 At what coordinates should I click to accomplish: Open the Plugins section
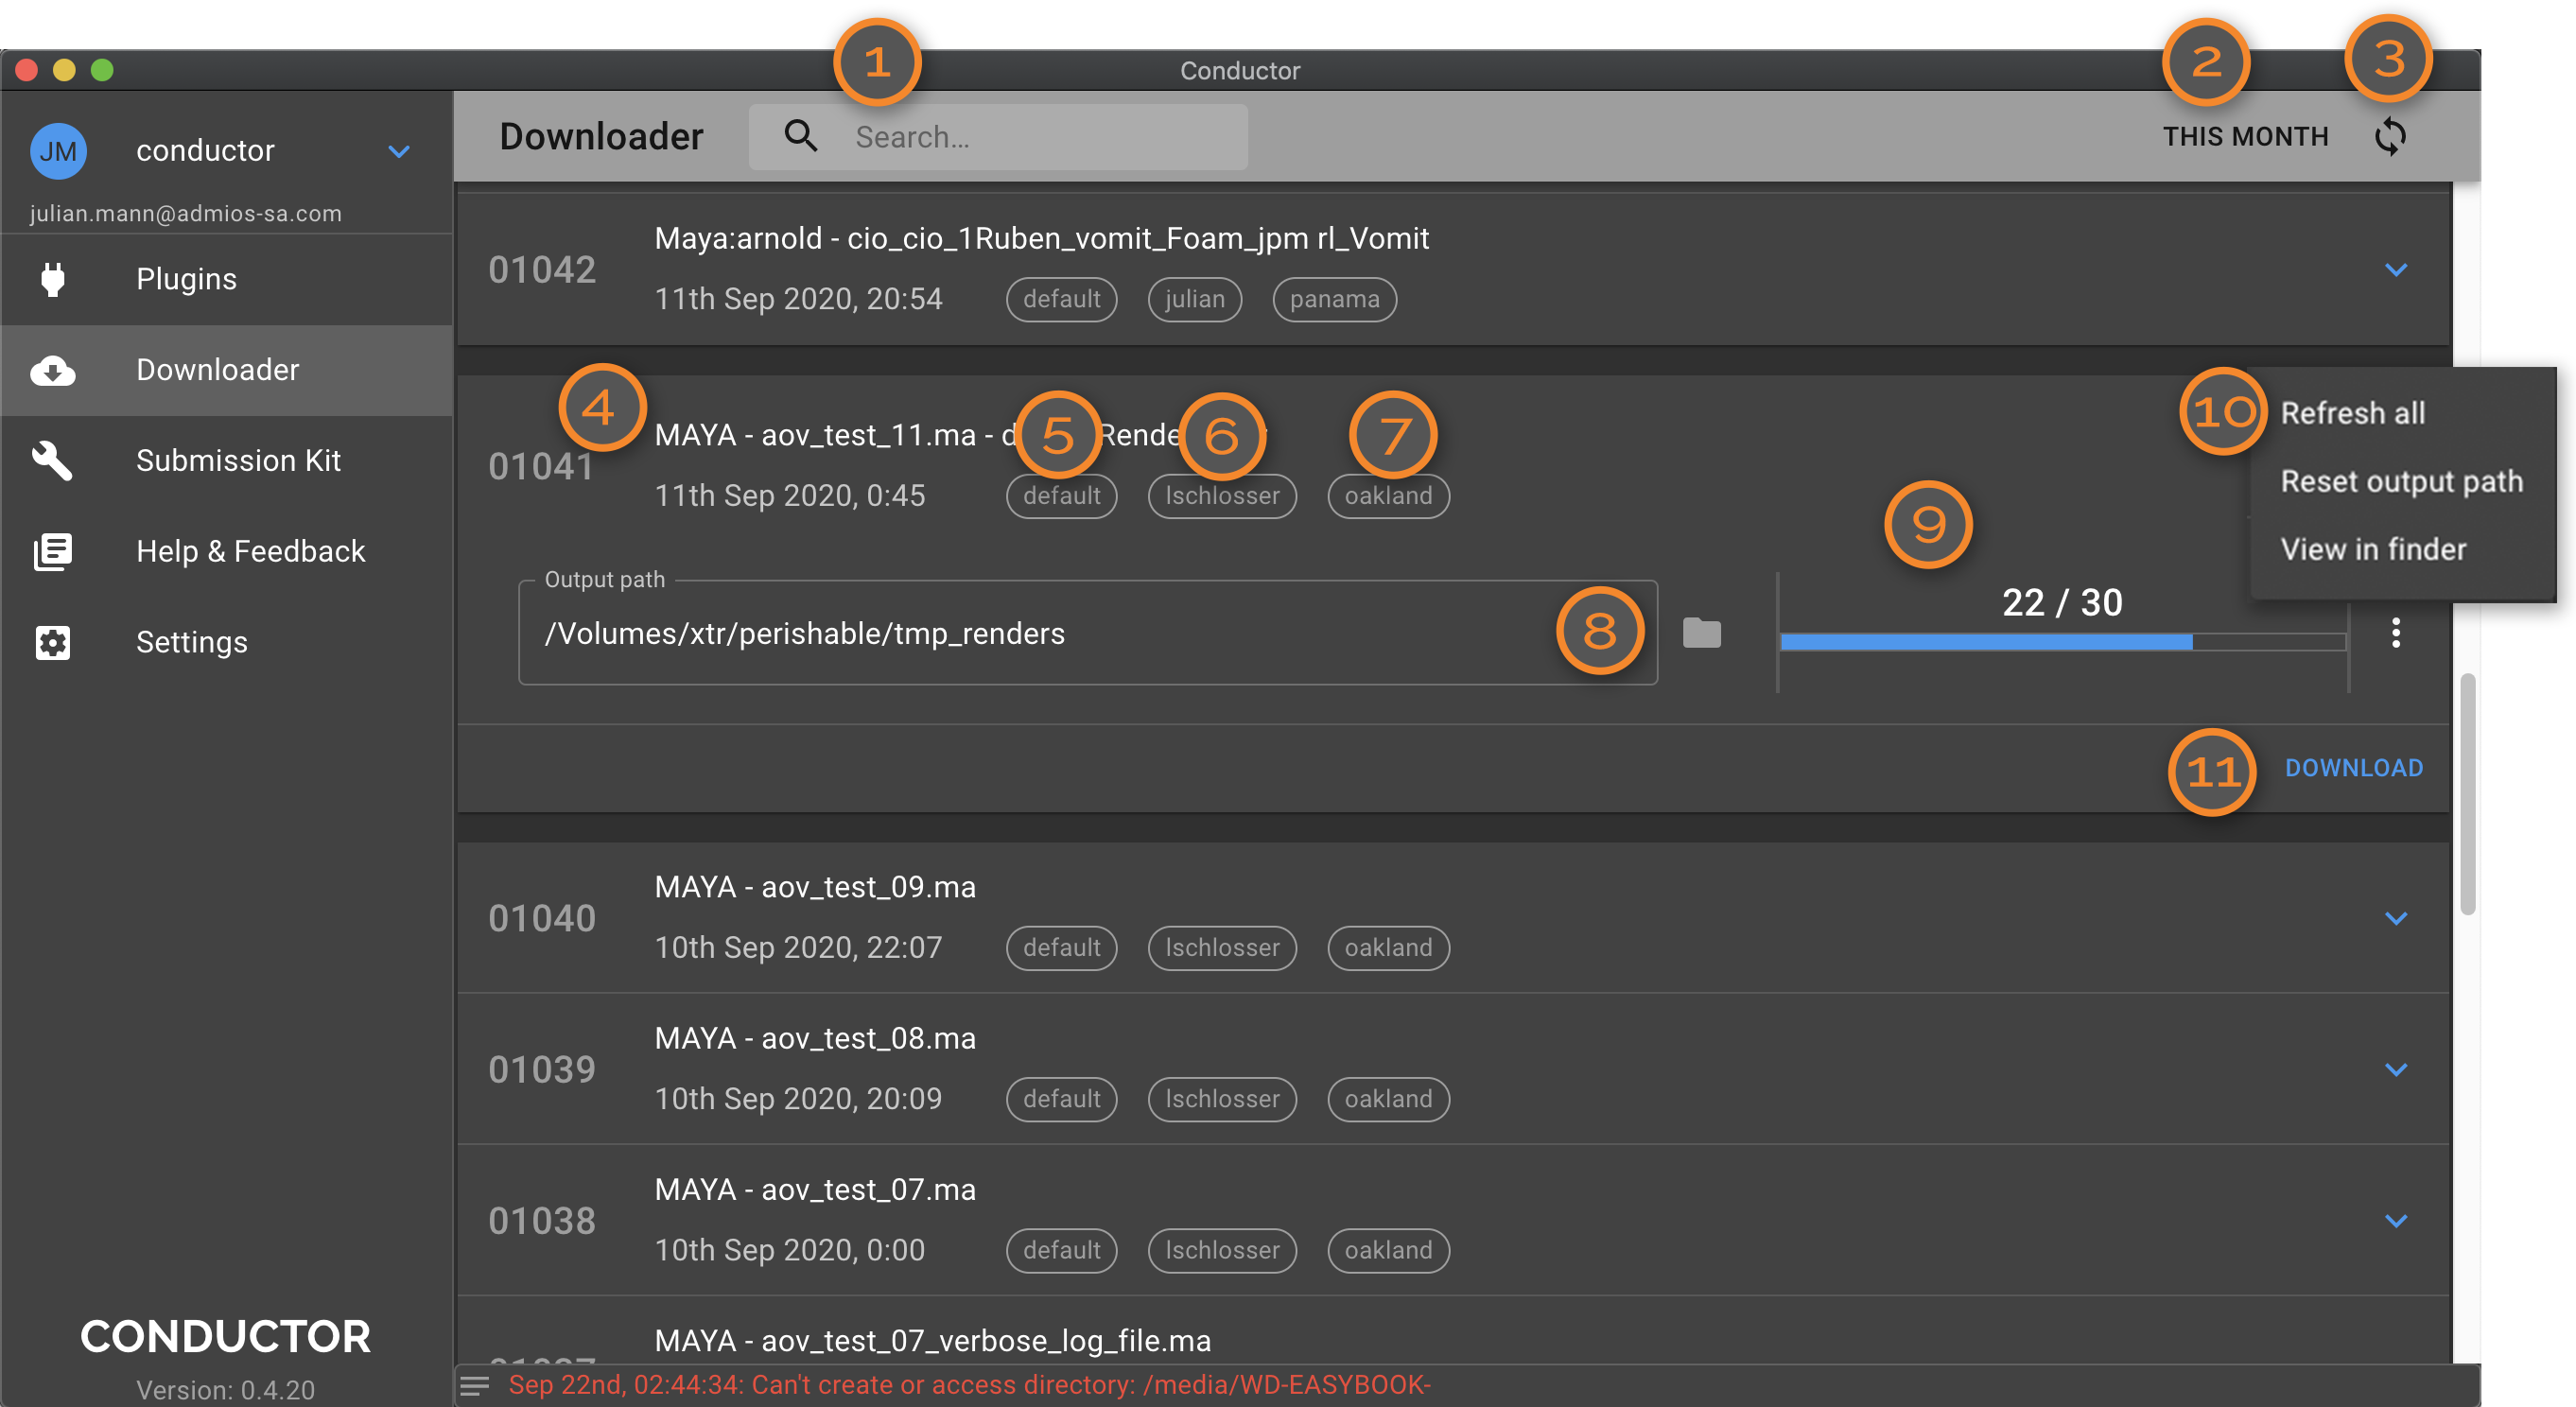pyautogui.click(x=227, y=279)
